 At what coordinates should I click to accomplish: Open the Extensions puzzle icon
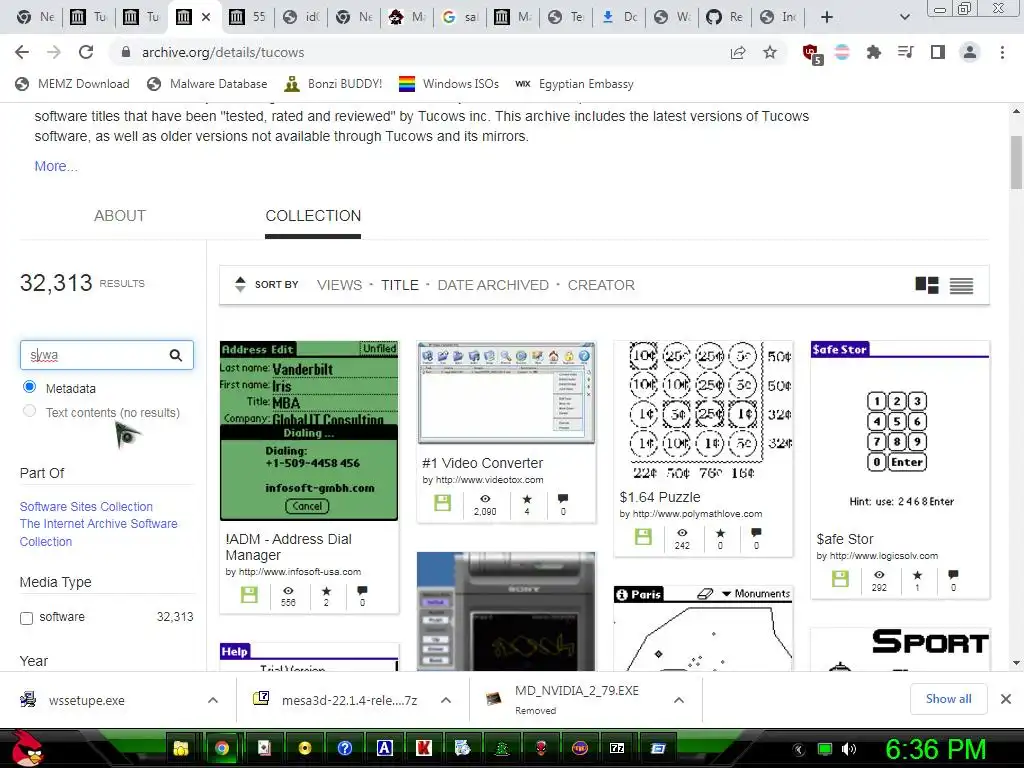point(873,52)
